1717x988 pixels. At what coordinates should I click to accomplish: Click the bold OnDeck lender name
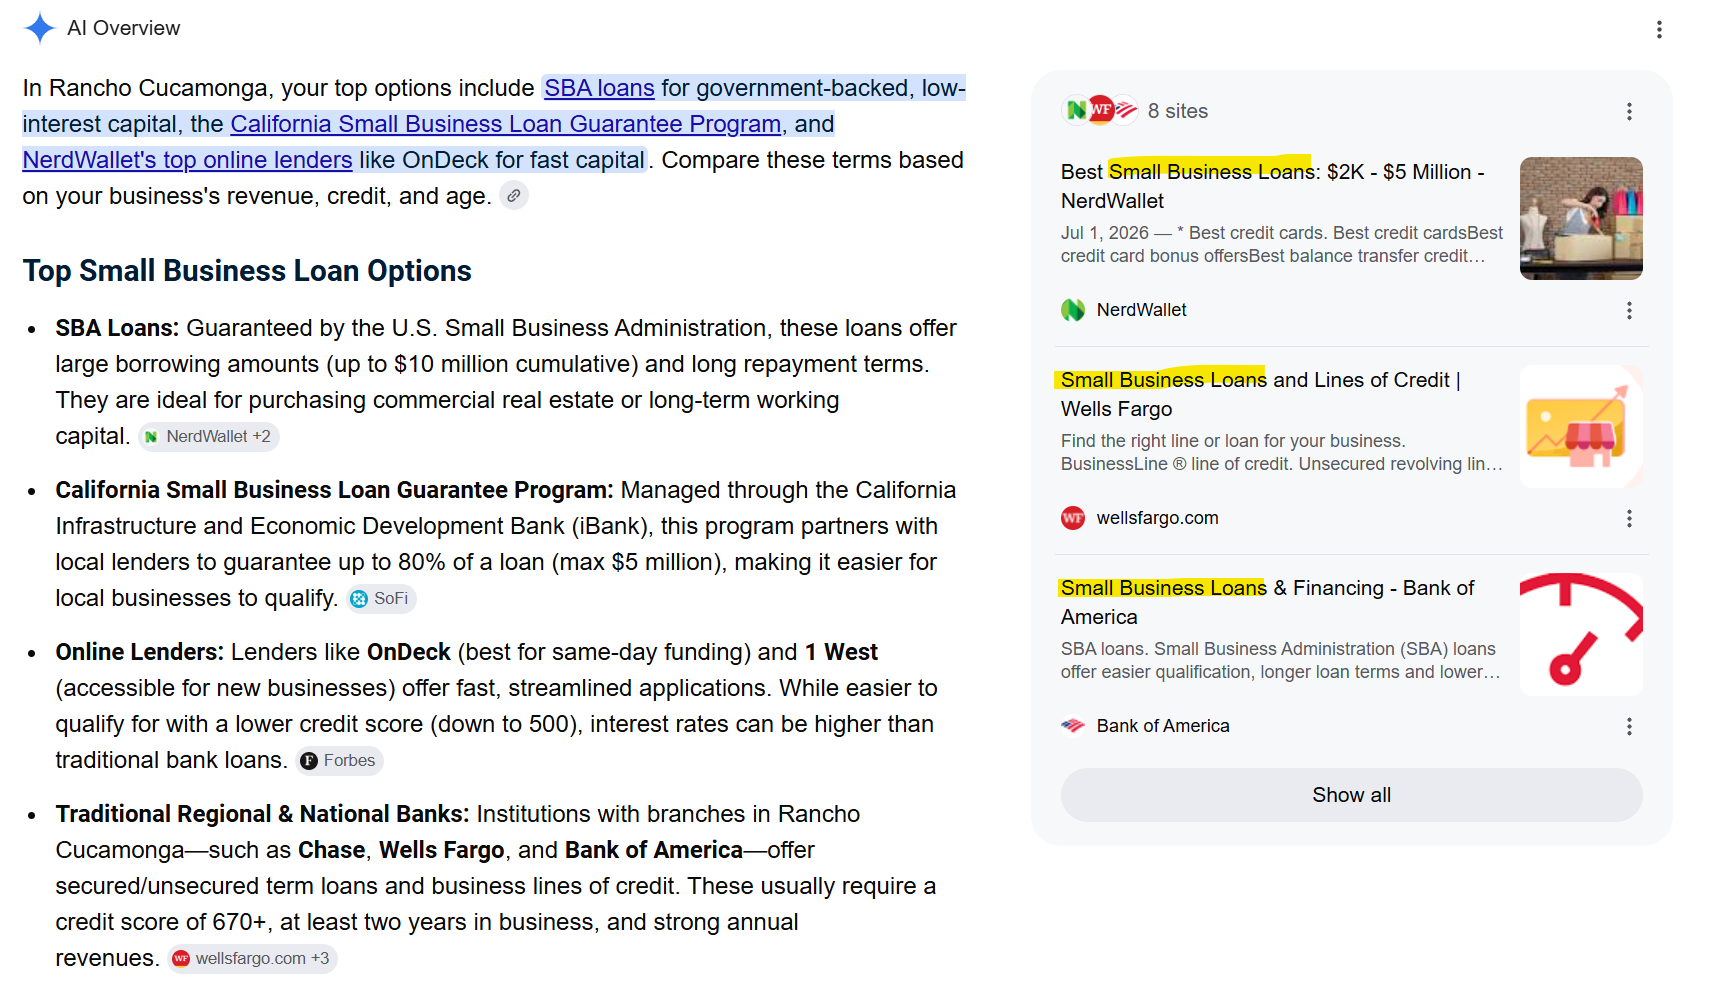pos(409,652)
